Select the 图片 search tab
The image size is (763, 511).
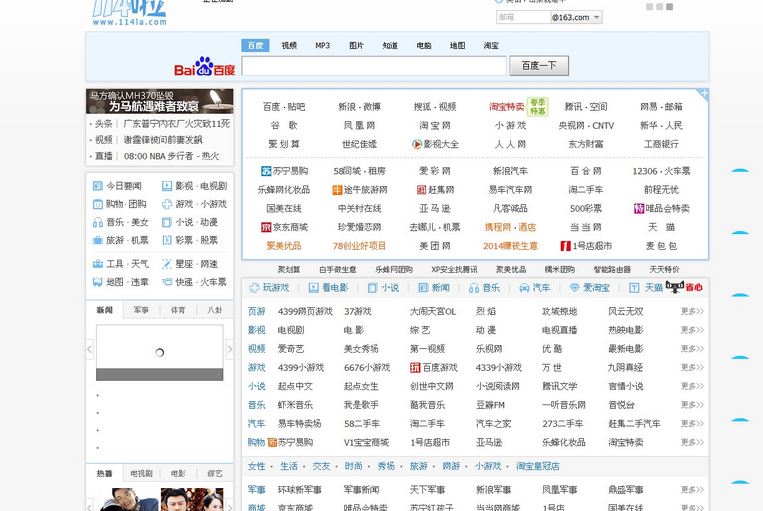tap(356, 45)
